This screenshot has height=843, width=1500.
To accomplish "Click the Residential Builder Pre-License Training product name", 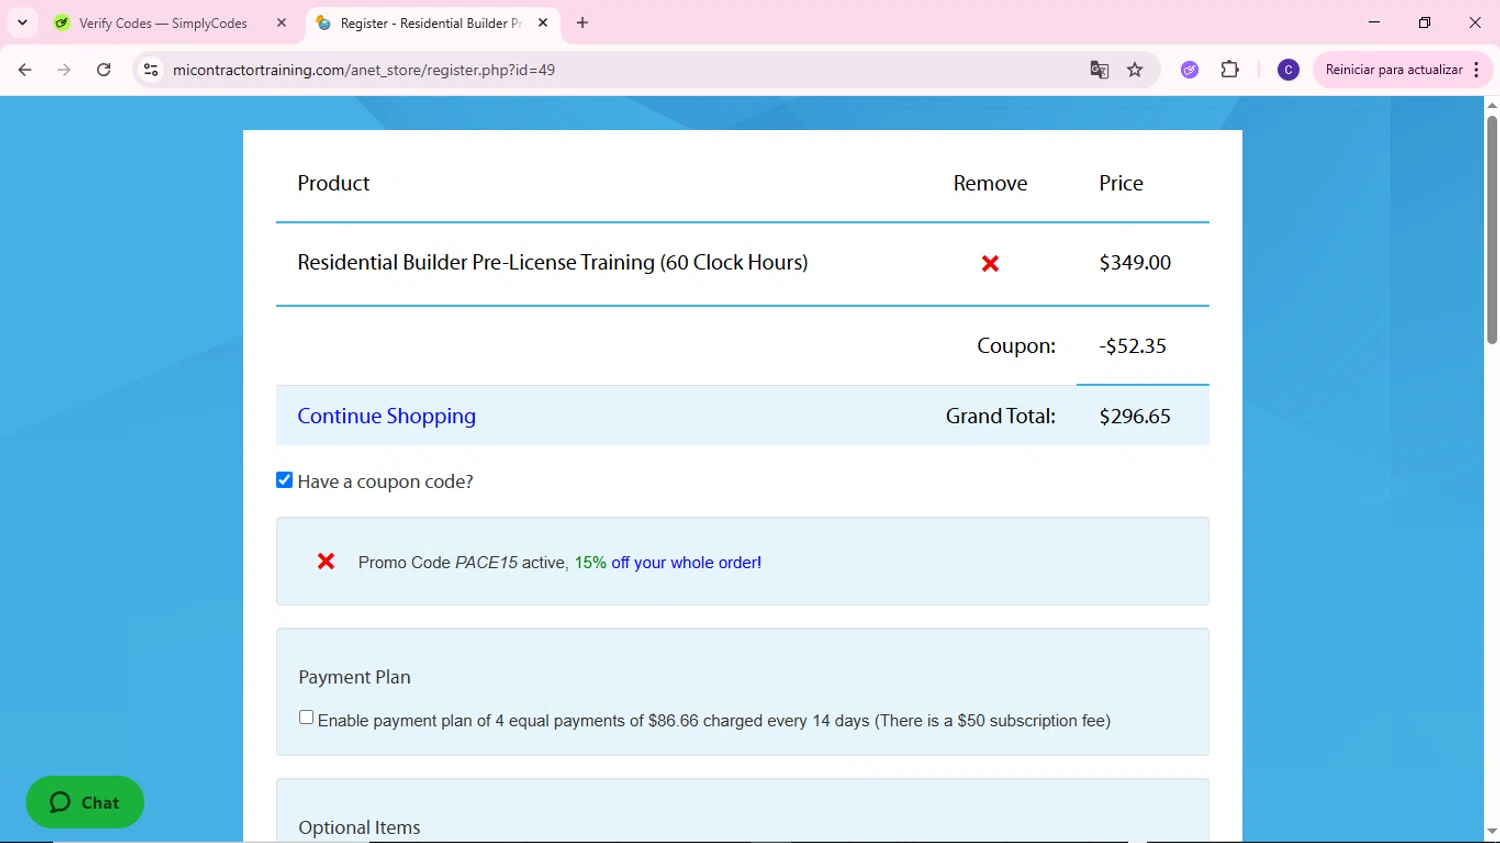I will (x=552, y=262).
